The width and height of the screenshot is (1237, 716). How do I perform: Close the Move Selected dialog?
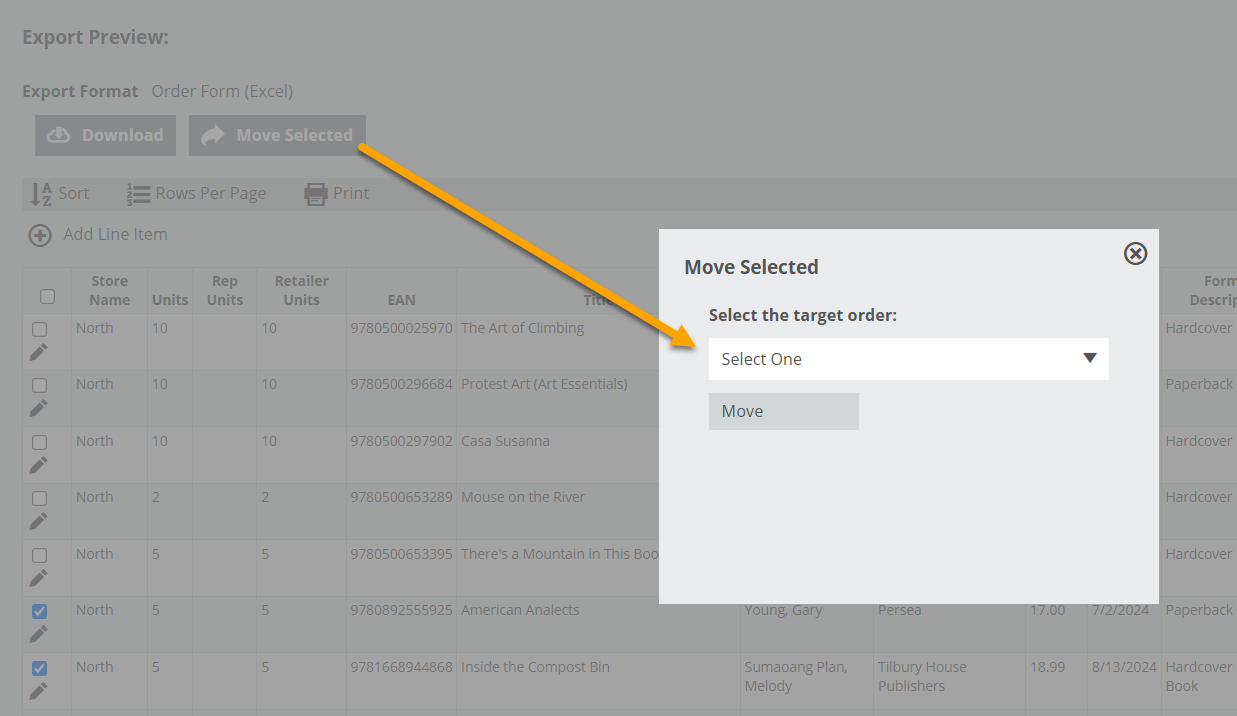pos(1135,254)
